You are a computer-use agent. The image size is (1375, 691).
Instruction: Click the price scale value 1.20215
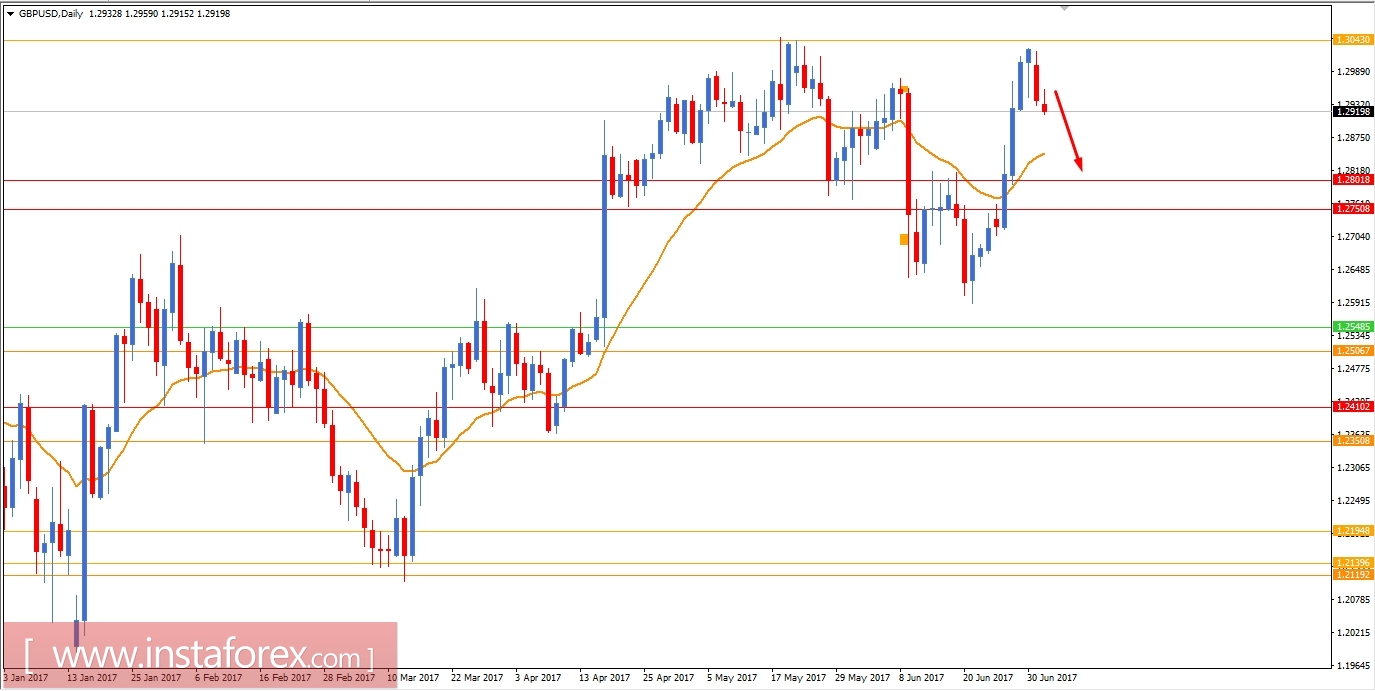pos(1353,633)
